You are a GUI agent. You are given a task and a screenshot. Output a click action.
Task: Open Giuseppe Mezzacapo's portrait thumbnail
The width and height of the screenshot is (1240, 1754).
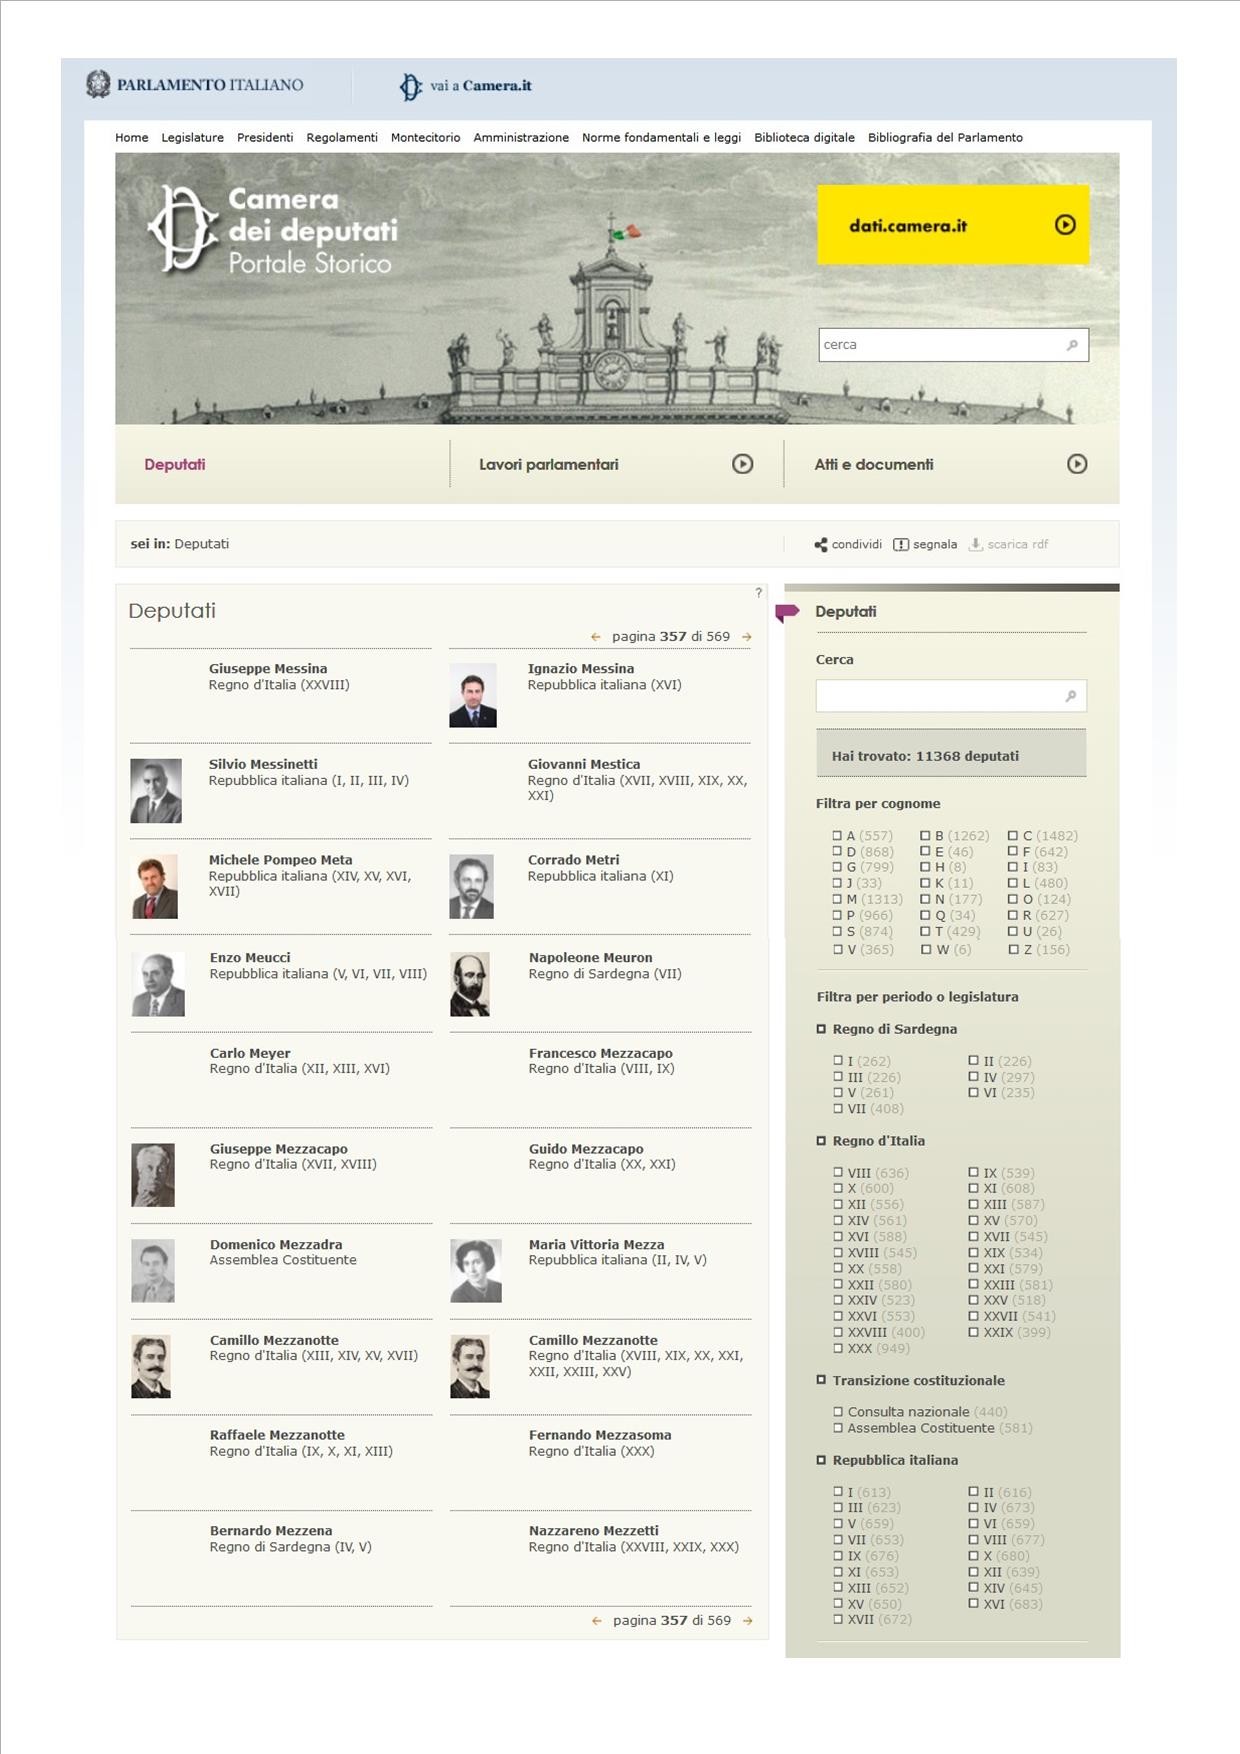(153, 1175)
